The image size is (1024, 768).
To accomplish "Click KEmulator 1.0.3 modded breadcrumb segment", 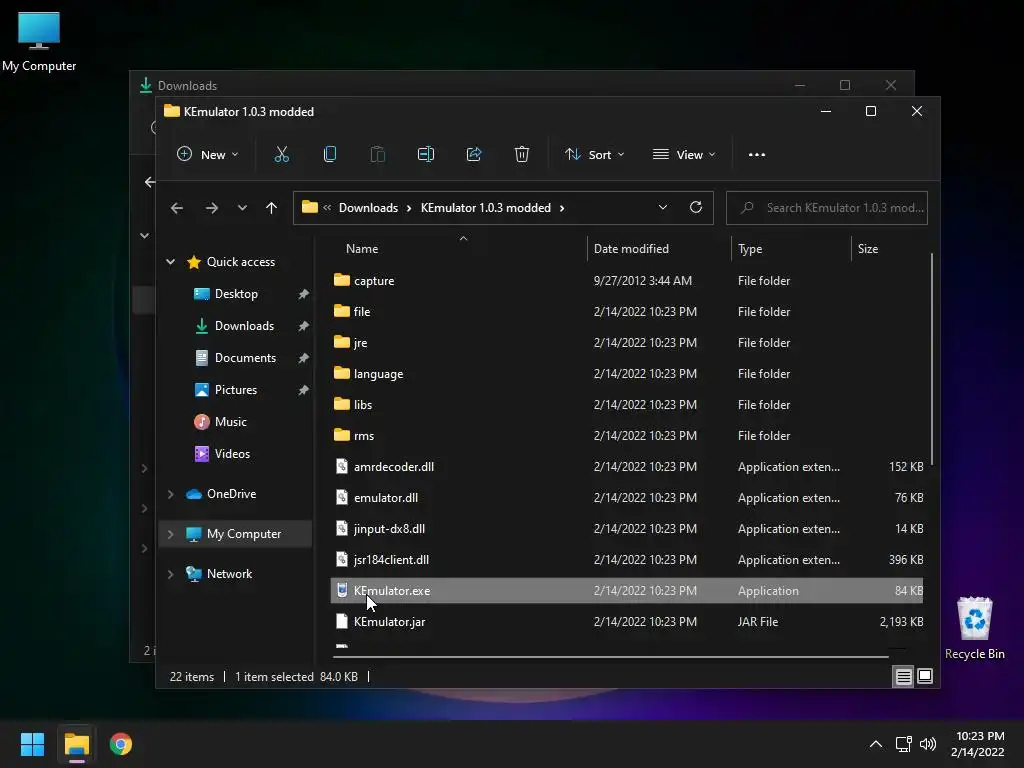I will 486,208.
